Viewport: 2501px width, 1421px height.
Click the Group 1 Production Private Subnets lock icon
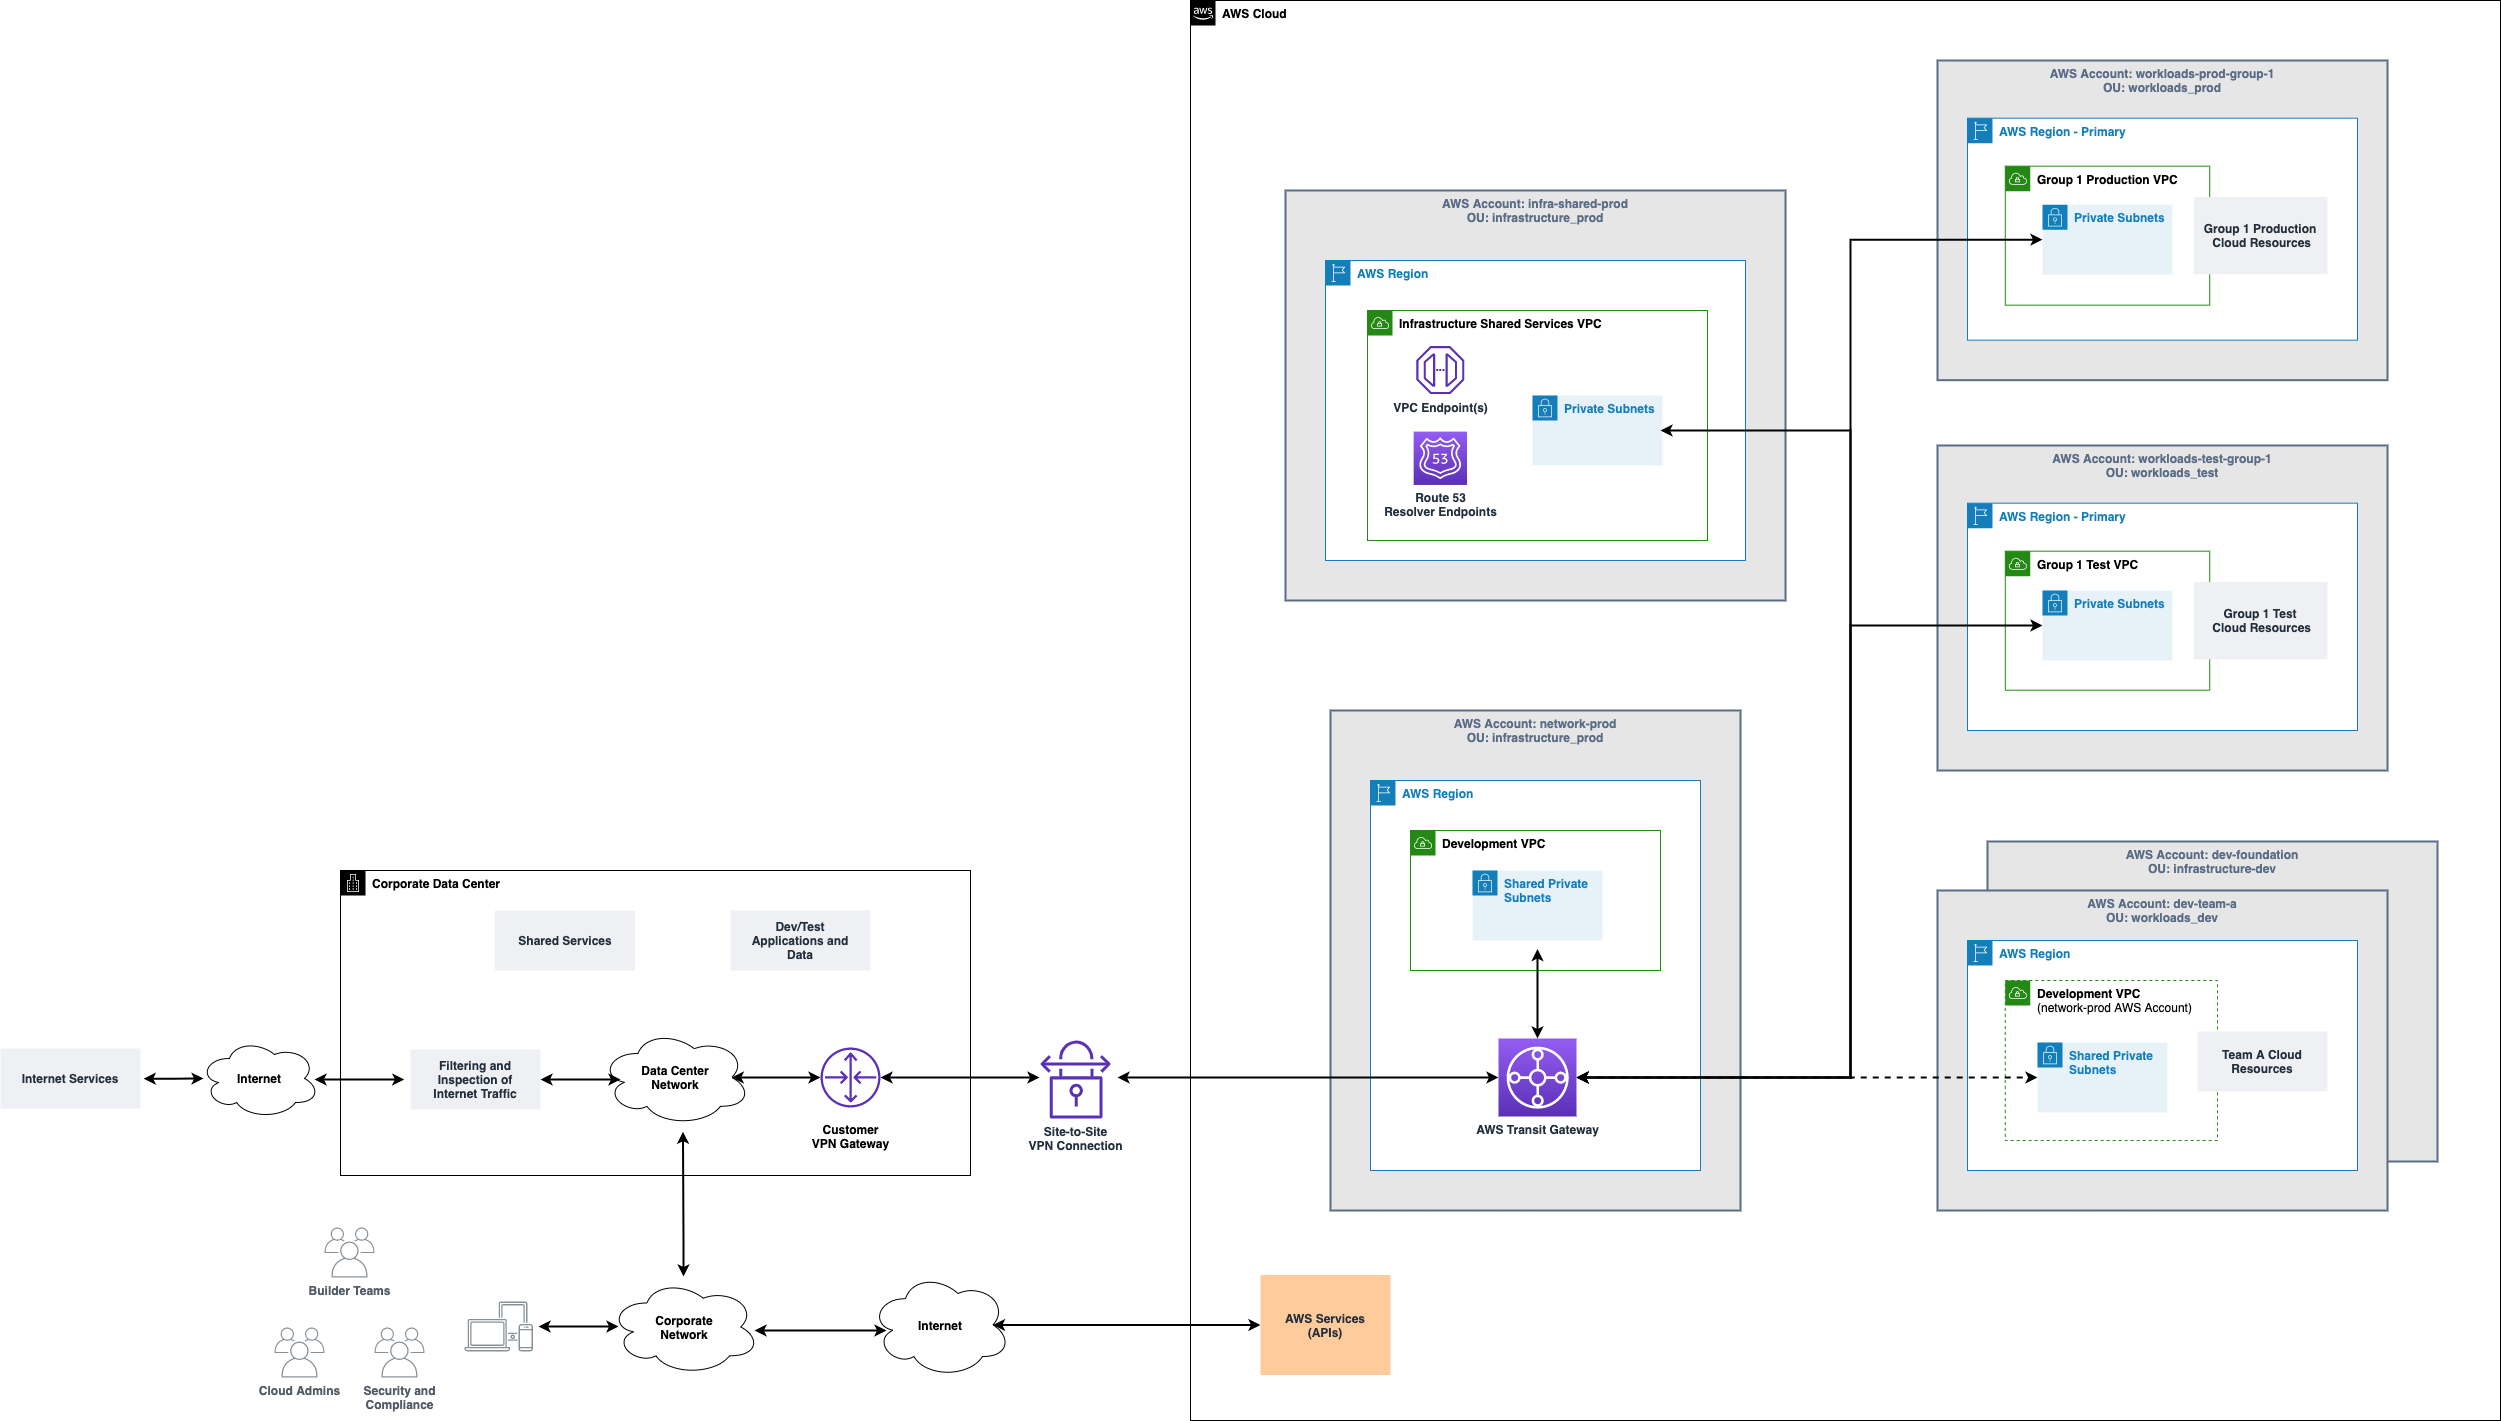click(2055, 217)
